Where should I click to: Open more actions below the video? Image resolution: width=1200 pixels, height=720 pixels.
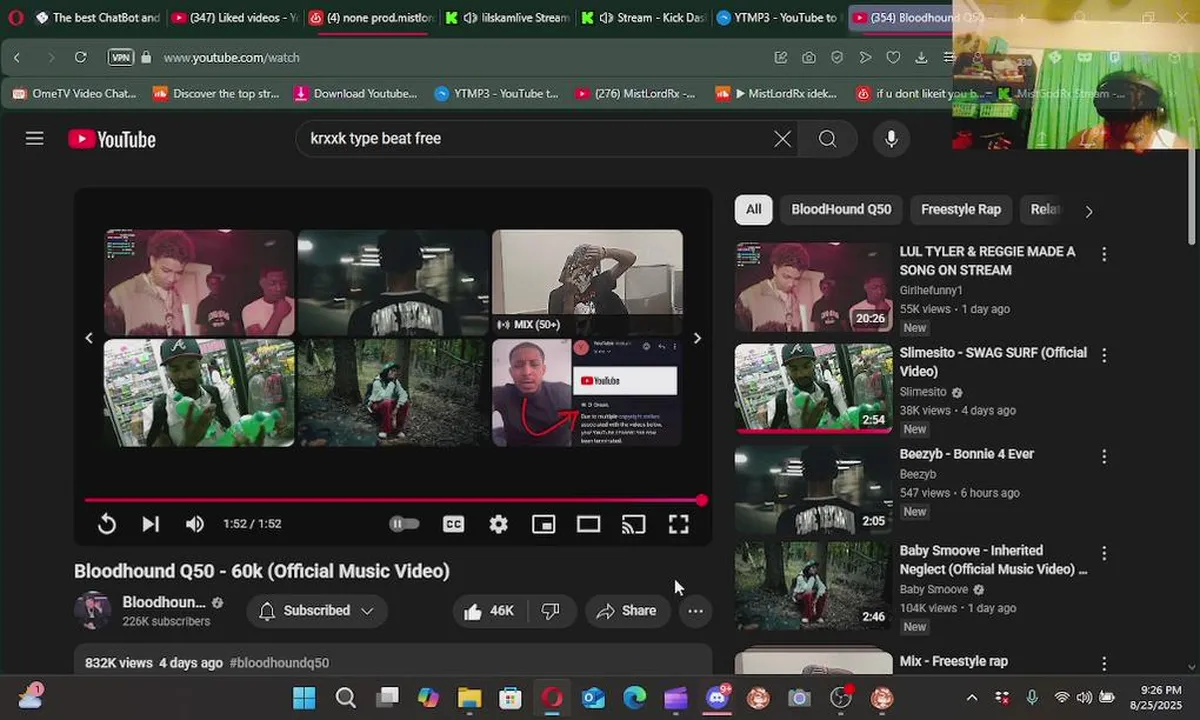pos(695,611)
